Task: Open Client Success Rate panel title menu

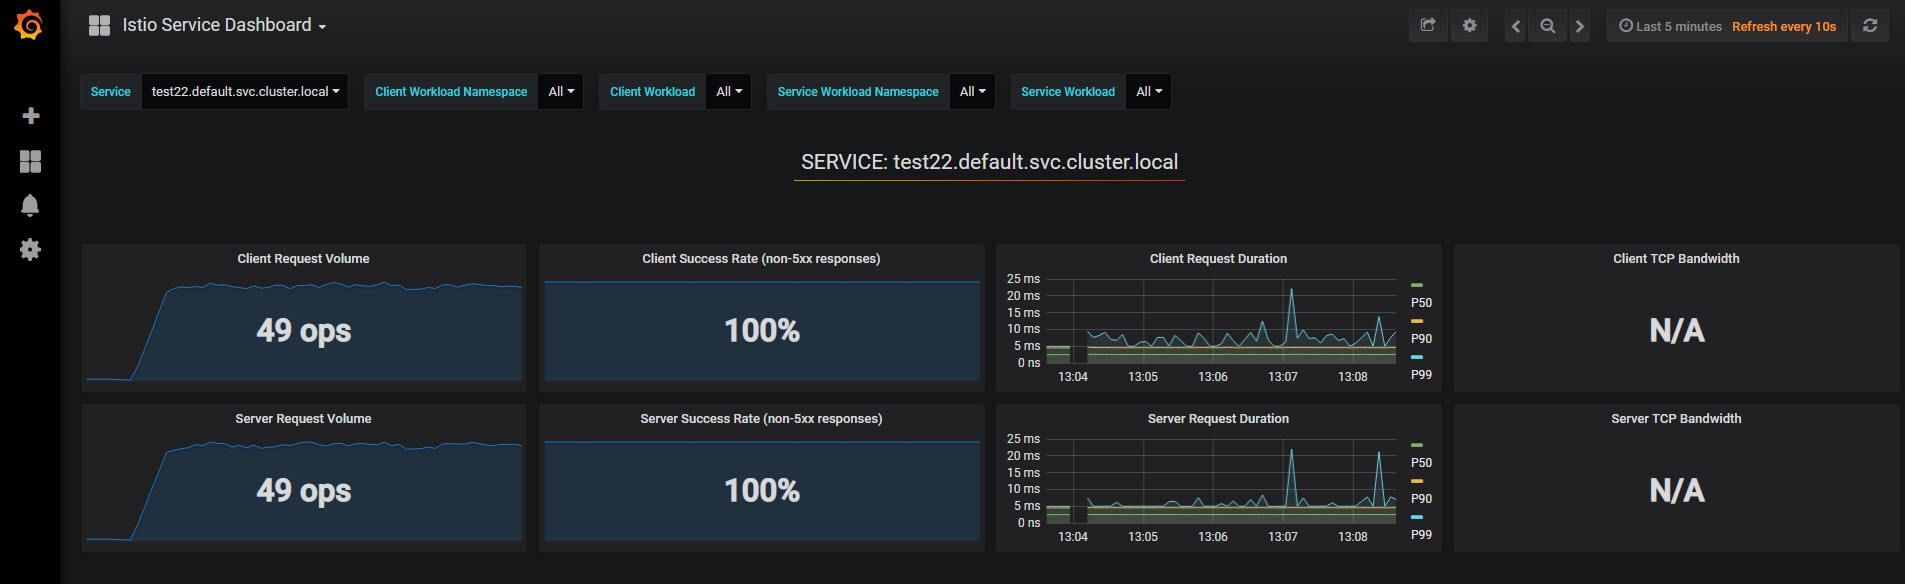Action: pos(761,258)
